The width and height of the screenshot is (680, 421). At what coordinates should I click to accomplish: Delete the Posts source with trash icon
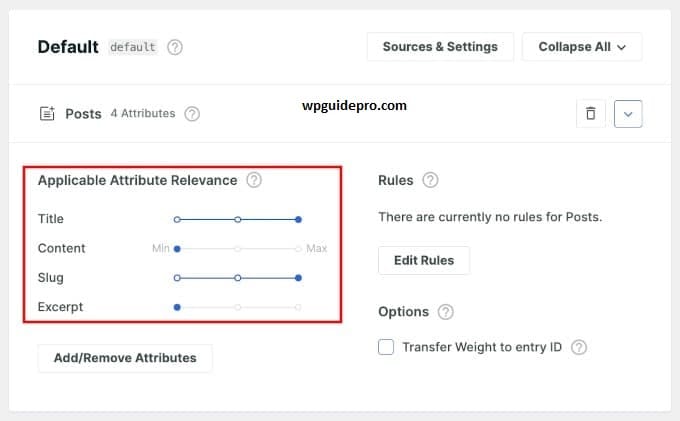coord(590,113)
